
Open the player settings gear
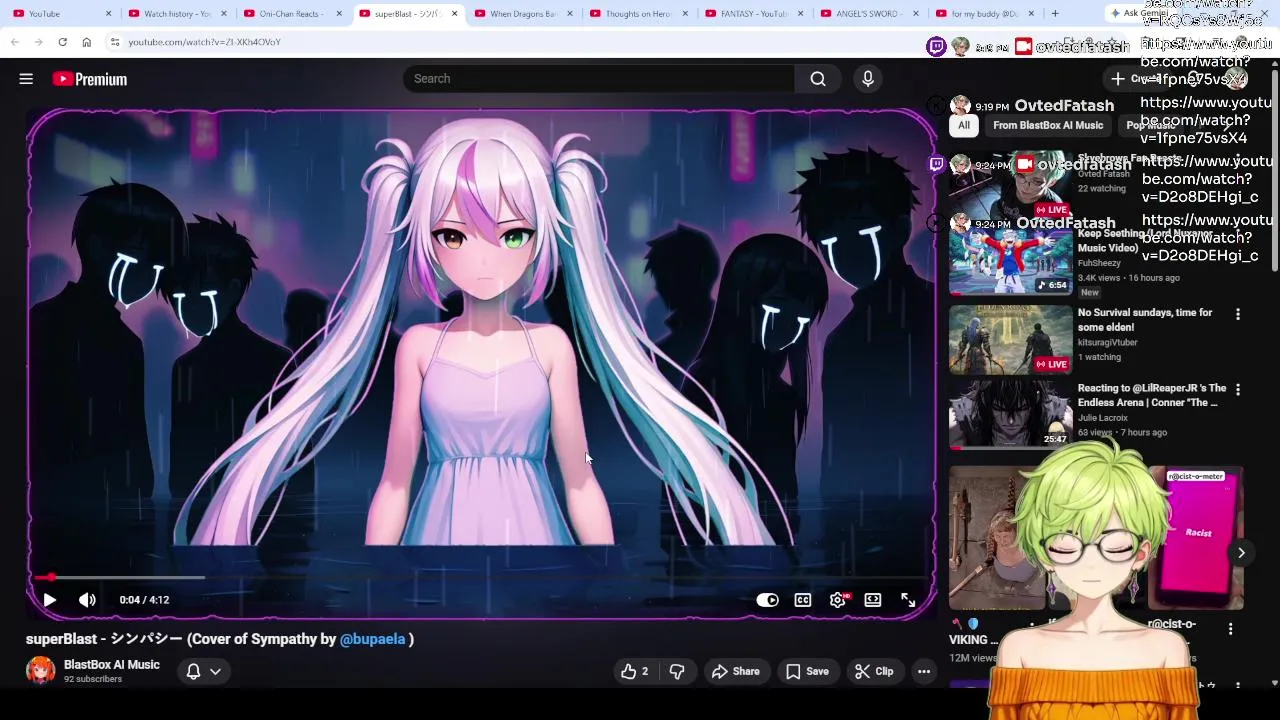click(838, 600)
